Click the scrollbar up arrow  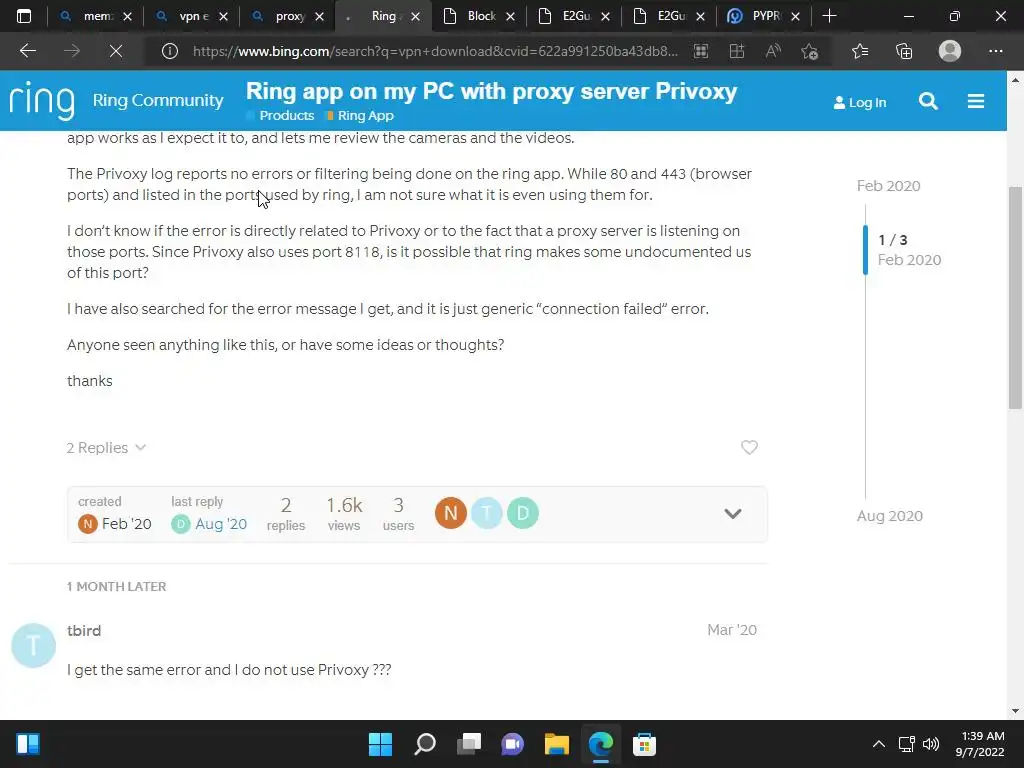(x=1015, y=80)
